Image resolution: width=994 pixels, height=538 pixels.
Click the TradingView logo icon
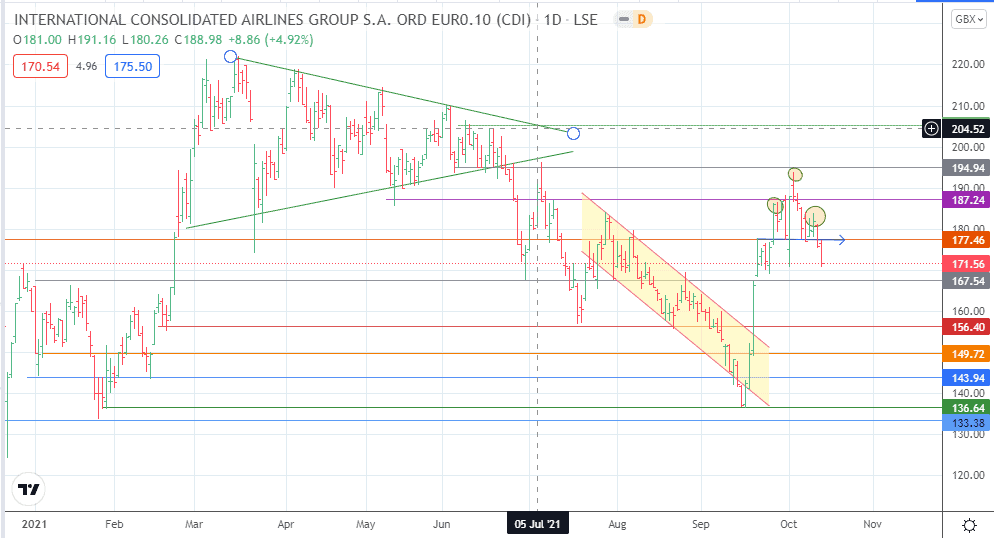[29, 489]
